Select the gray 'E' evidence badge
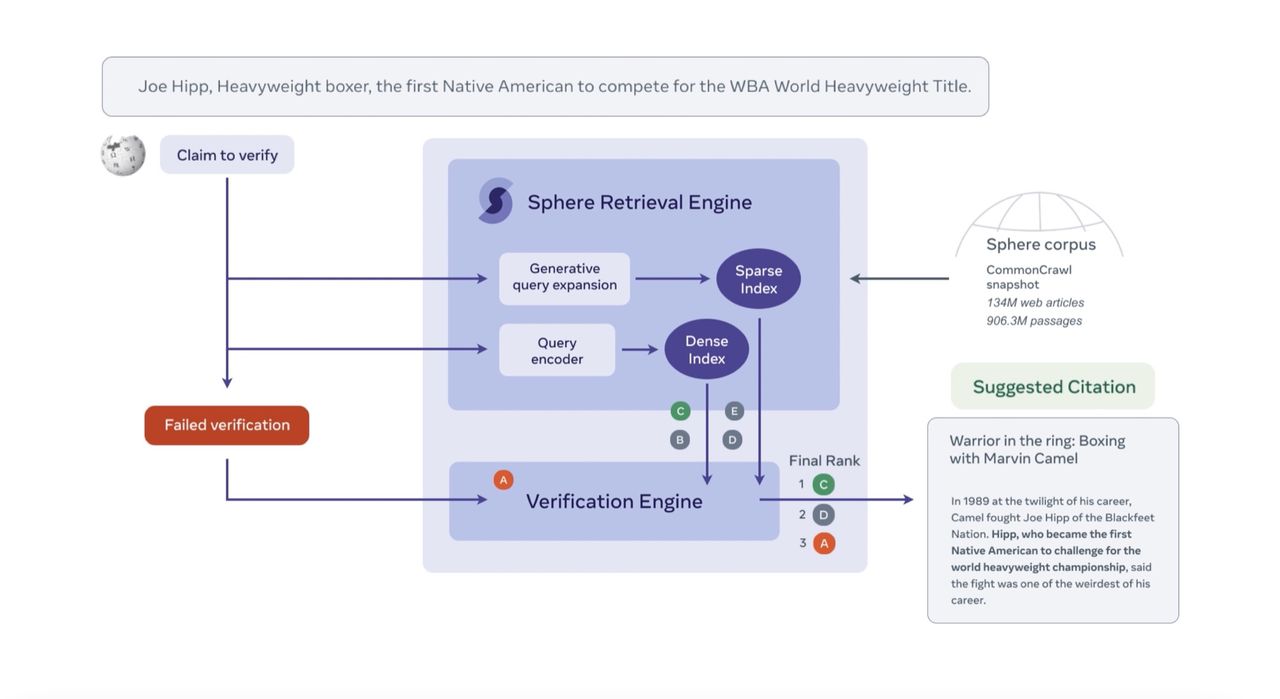 pyautogui.click(x=733, y=410)
